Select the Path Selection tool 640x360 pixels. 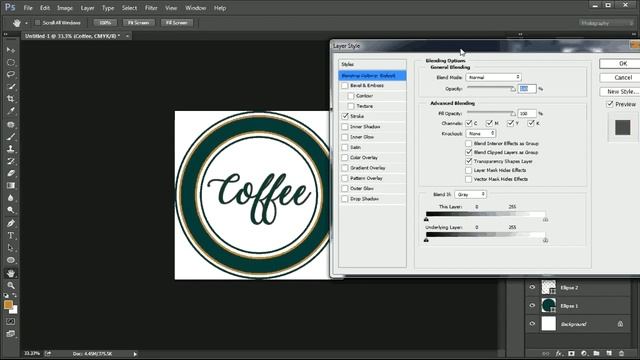[11, 248]
